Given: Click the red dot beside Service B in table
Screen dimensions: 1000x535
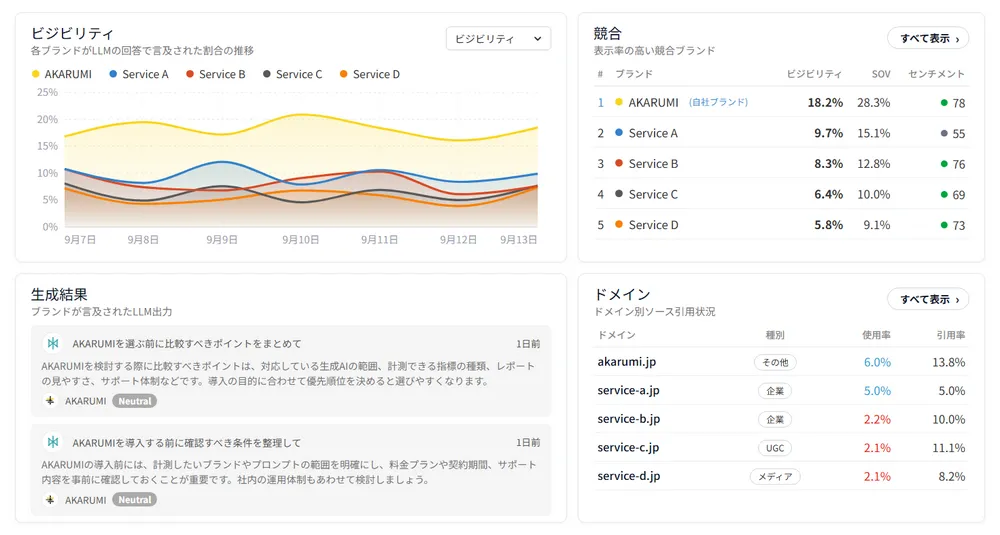Looking at the screenshot, I should (x=619, y=163).
